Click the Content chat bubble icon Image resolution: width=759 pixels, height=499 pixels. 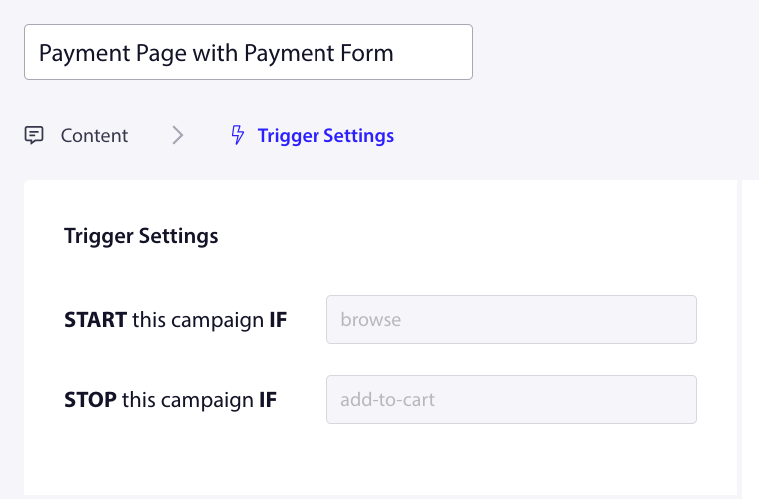pyautogui.click(x=34, y=135)
